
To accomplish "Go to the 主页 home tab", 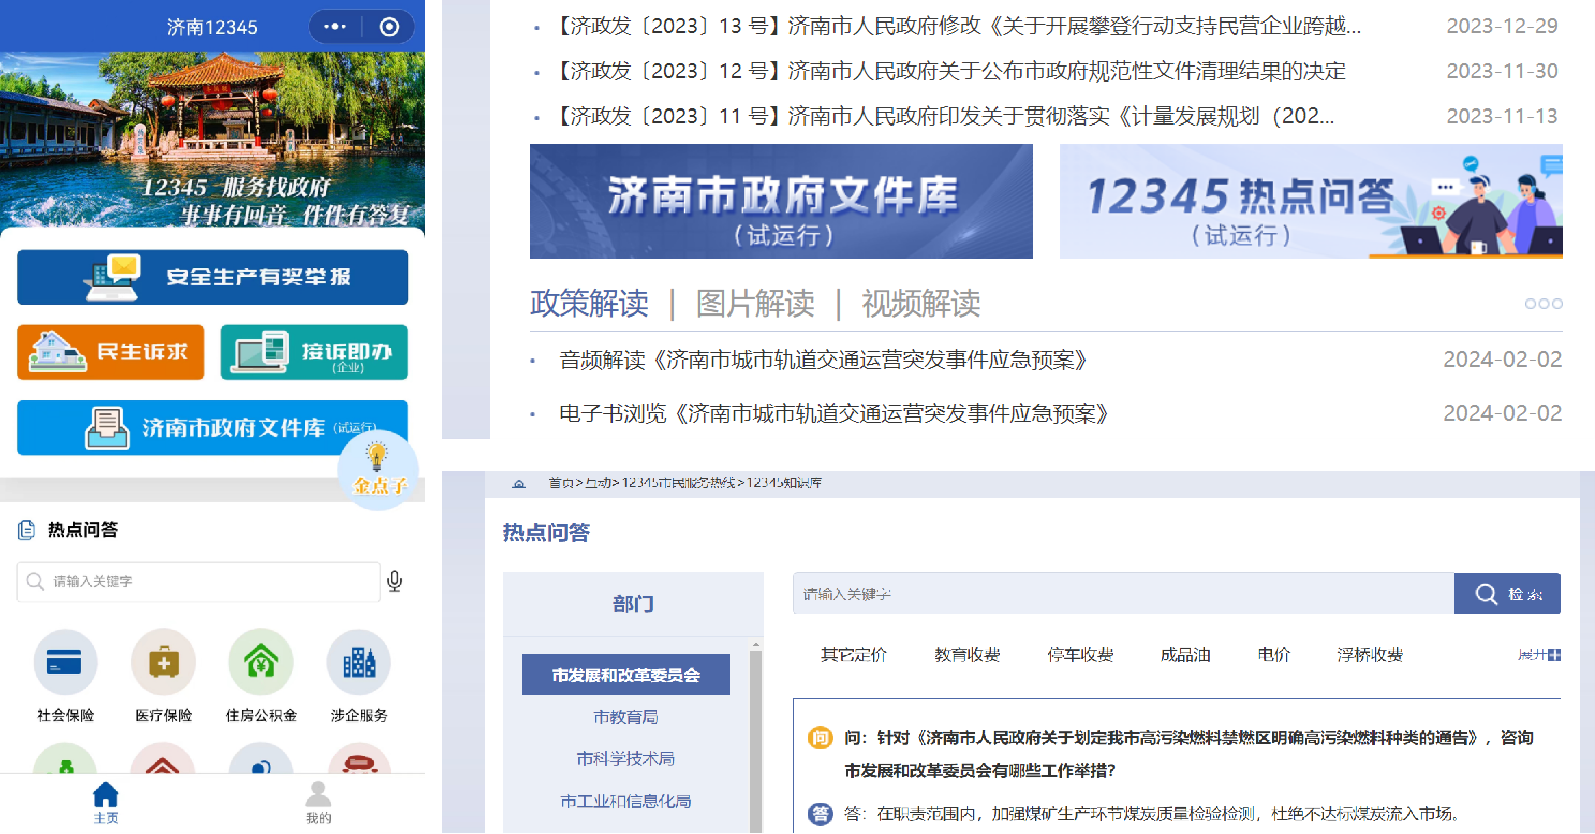I will pyautogui.click(x=106, y=802).
